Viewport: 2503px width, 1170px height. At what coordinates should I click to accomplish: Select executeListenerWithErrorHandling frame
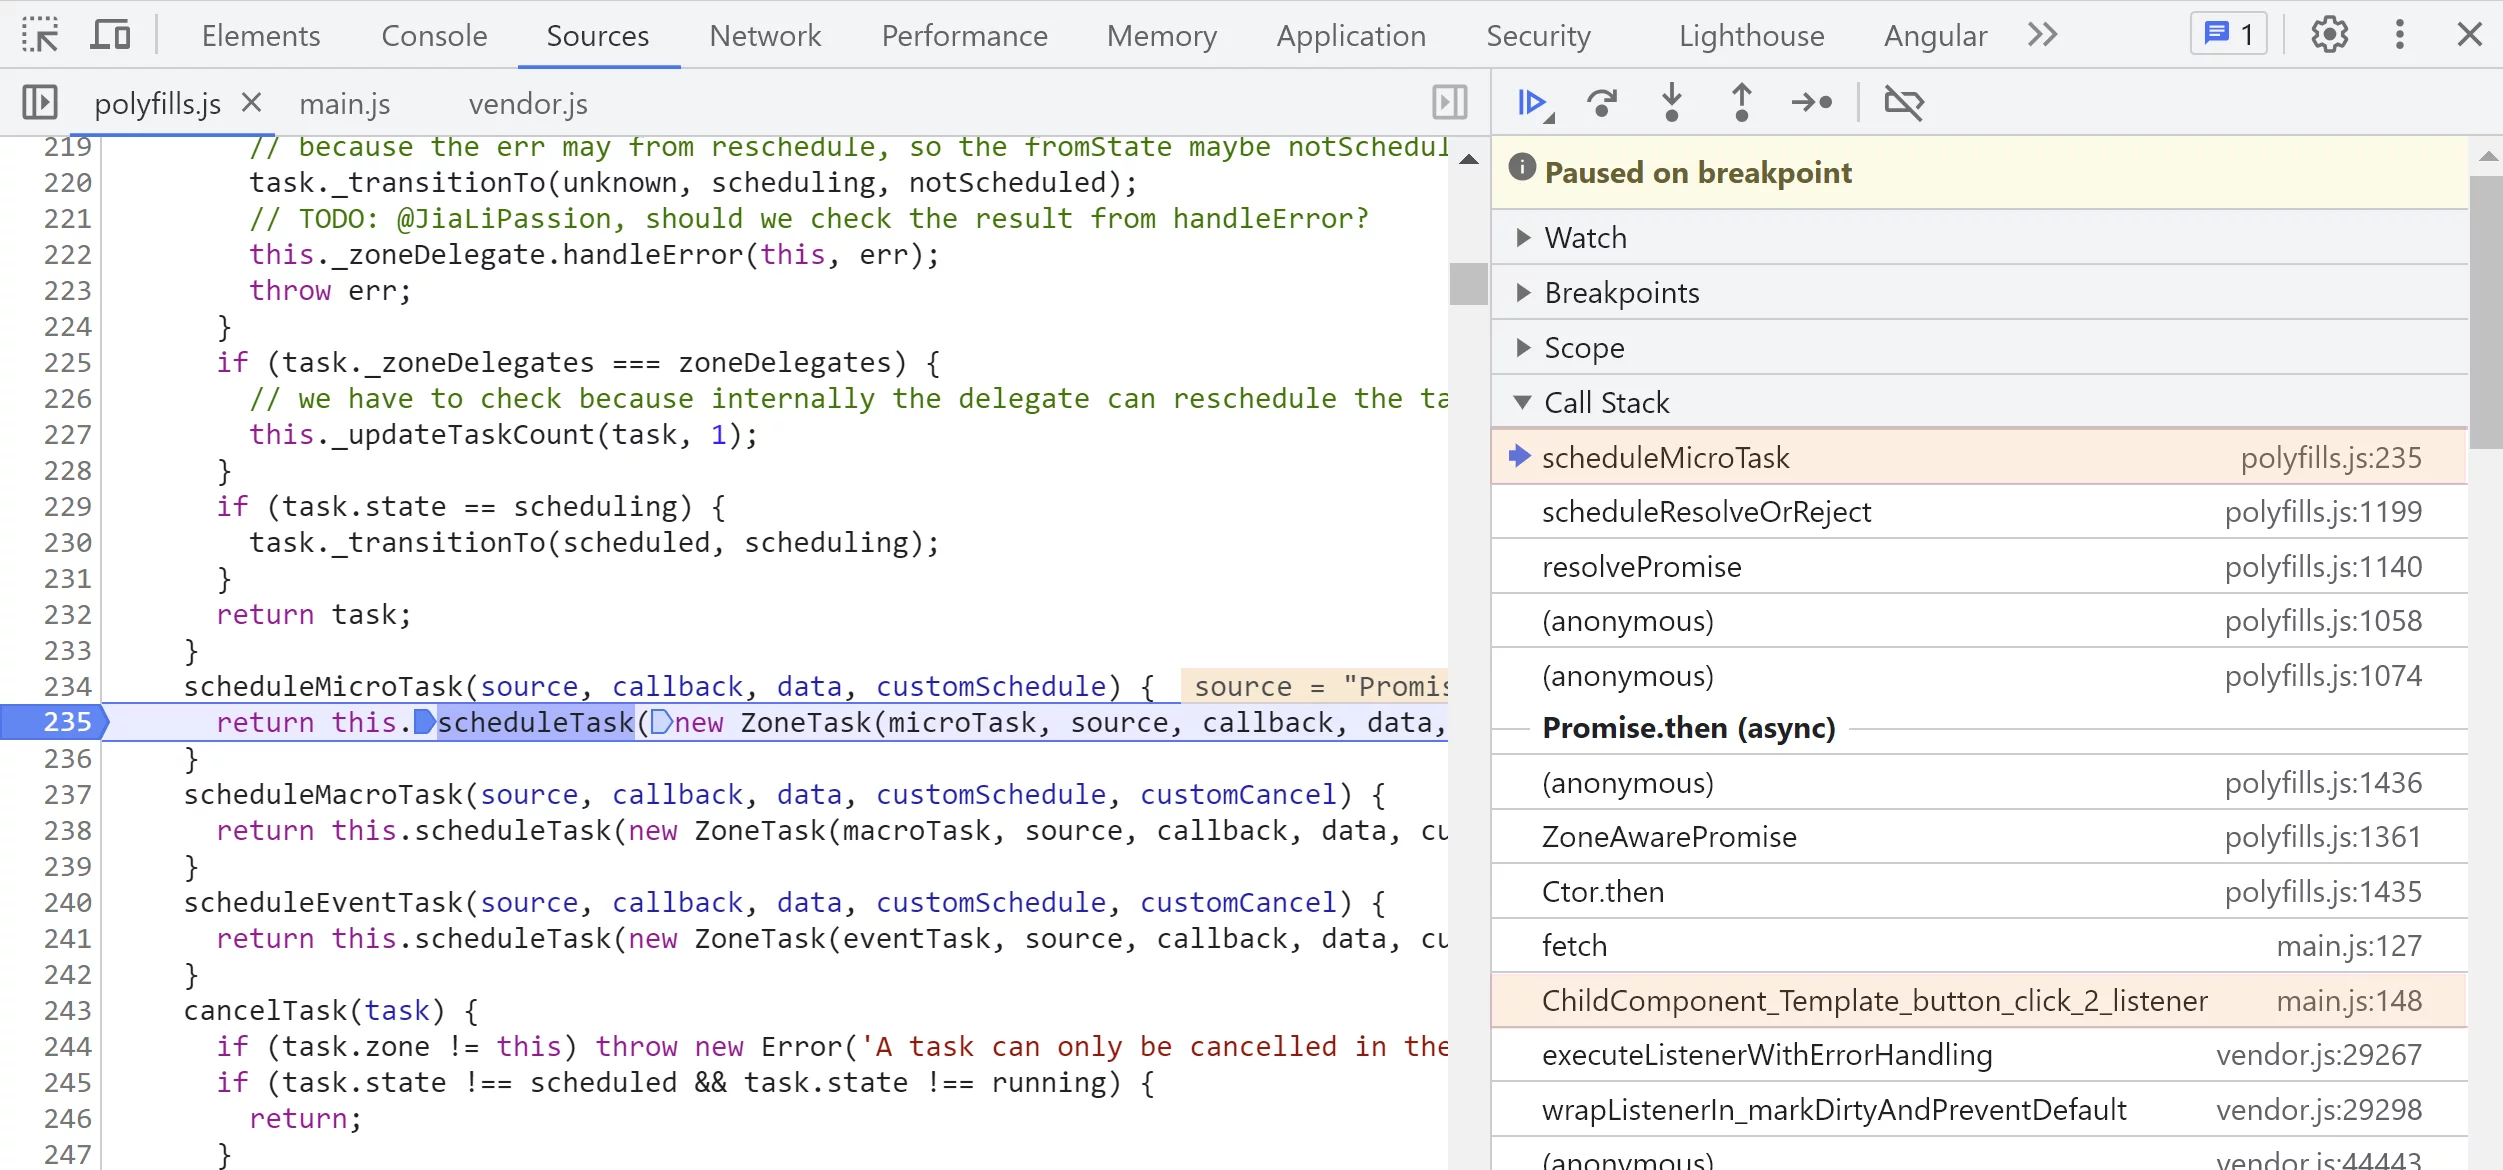pos(1979,1055)
